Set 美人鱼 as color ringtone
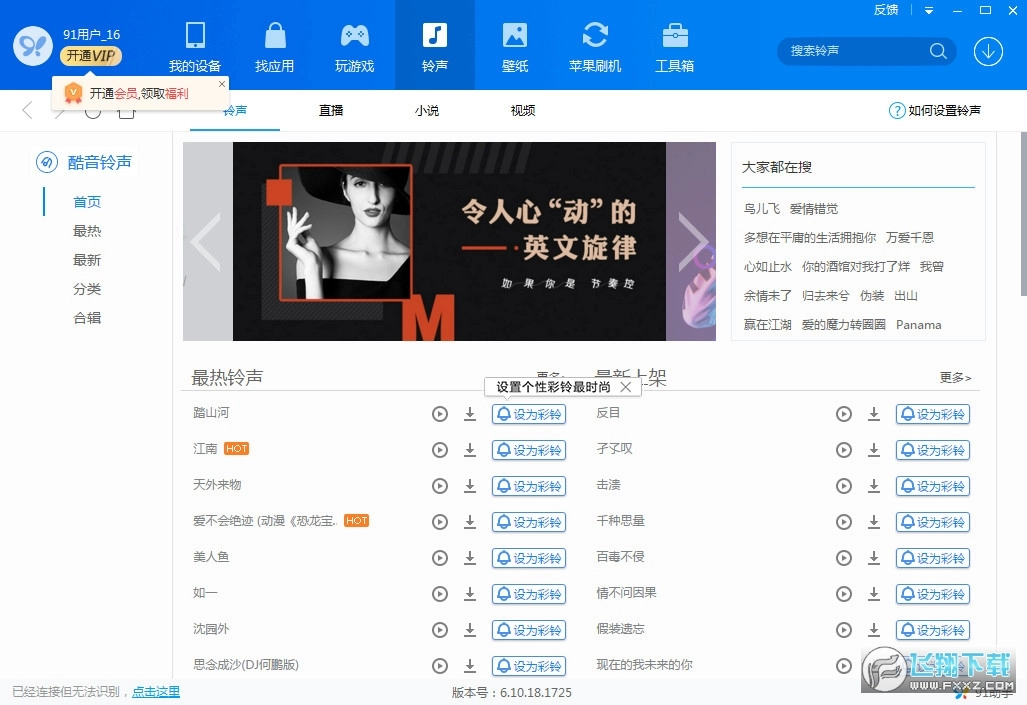The height and width of the screenshot is (705, 1027). pyautogui.click(x=529, y=557)
